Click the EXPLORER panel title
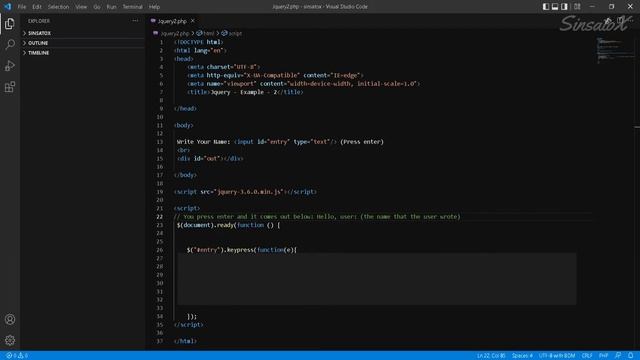This screenshot has height=360, width=640. 39,21
